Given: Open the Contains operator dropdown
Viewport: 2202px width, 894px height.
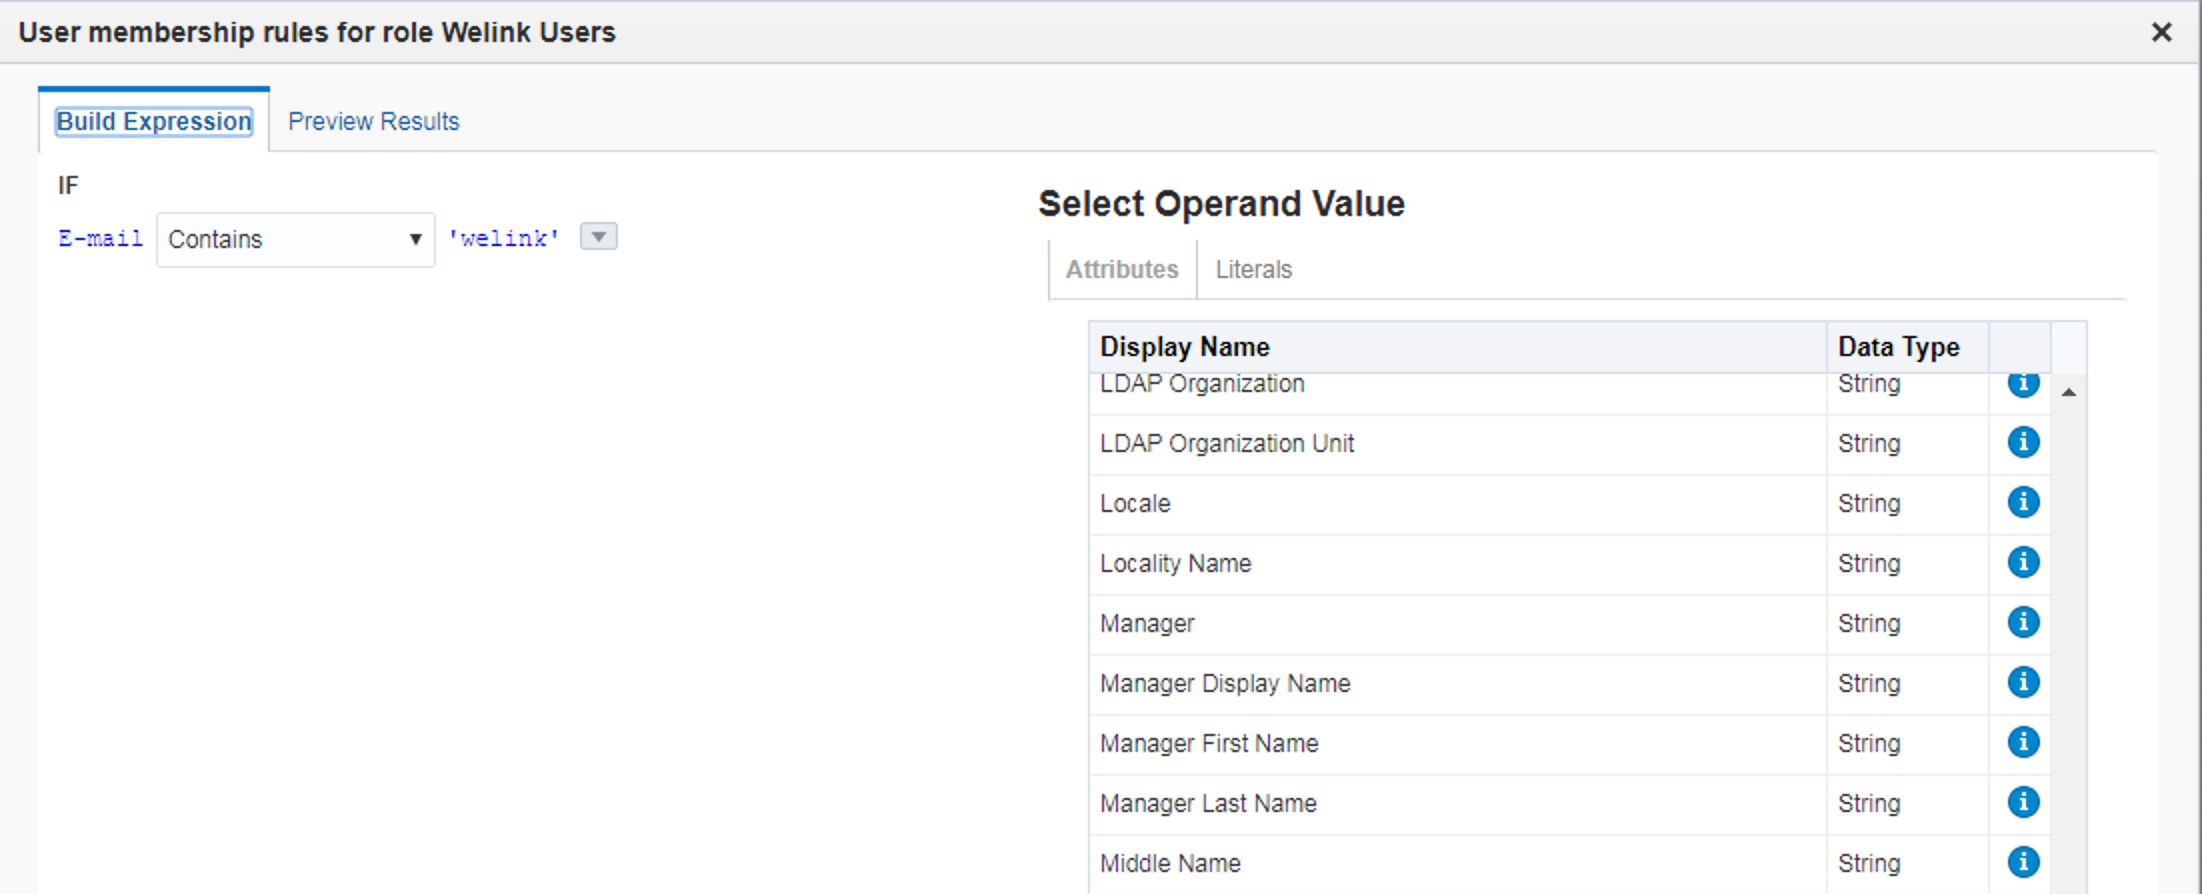Looking at the screenshot, I should pos(295,239).
